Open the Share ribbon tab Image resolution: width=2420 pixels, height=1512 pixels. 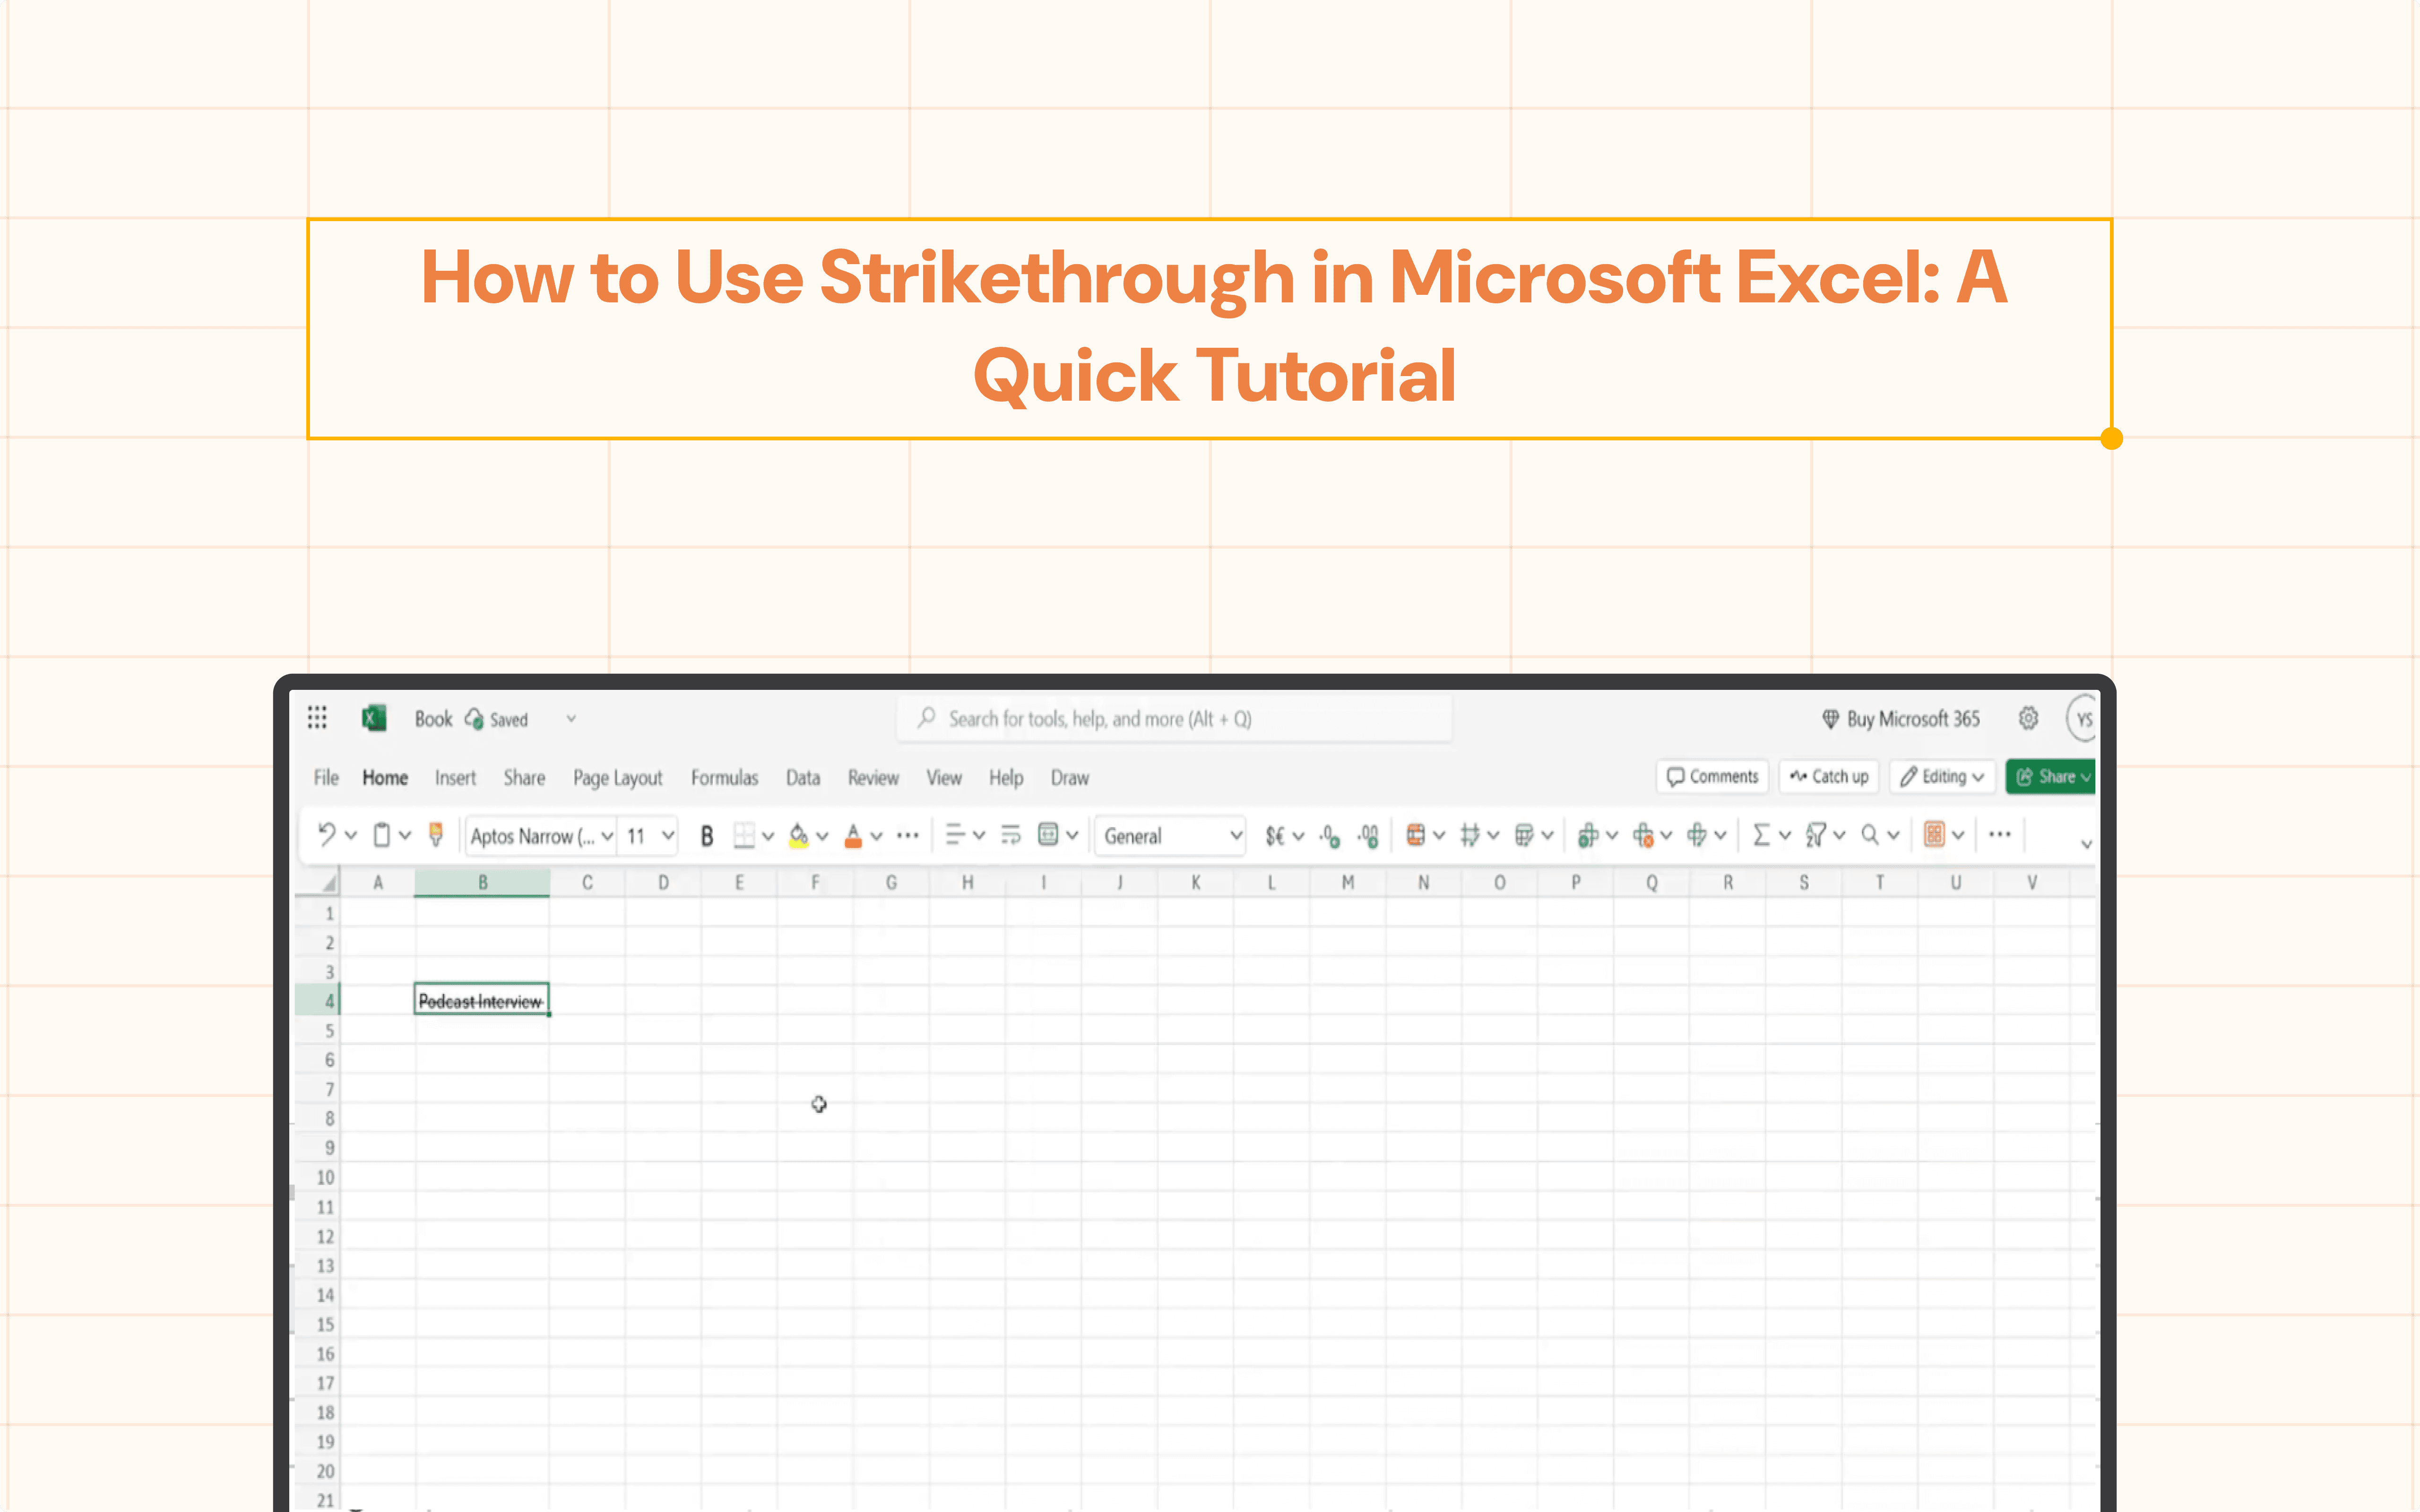(524, 778)
